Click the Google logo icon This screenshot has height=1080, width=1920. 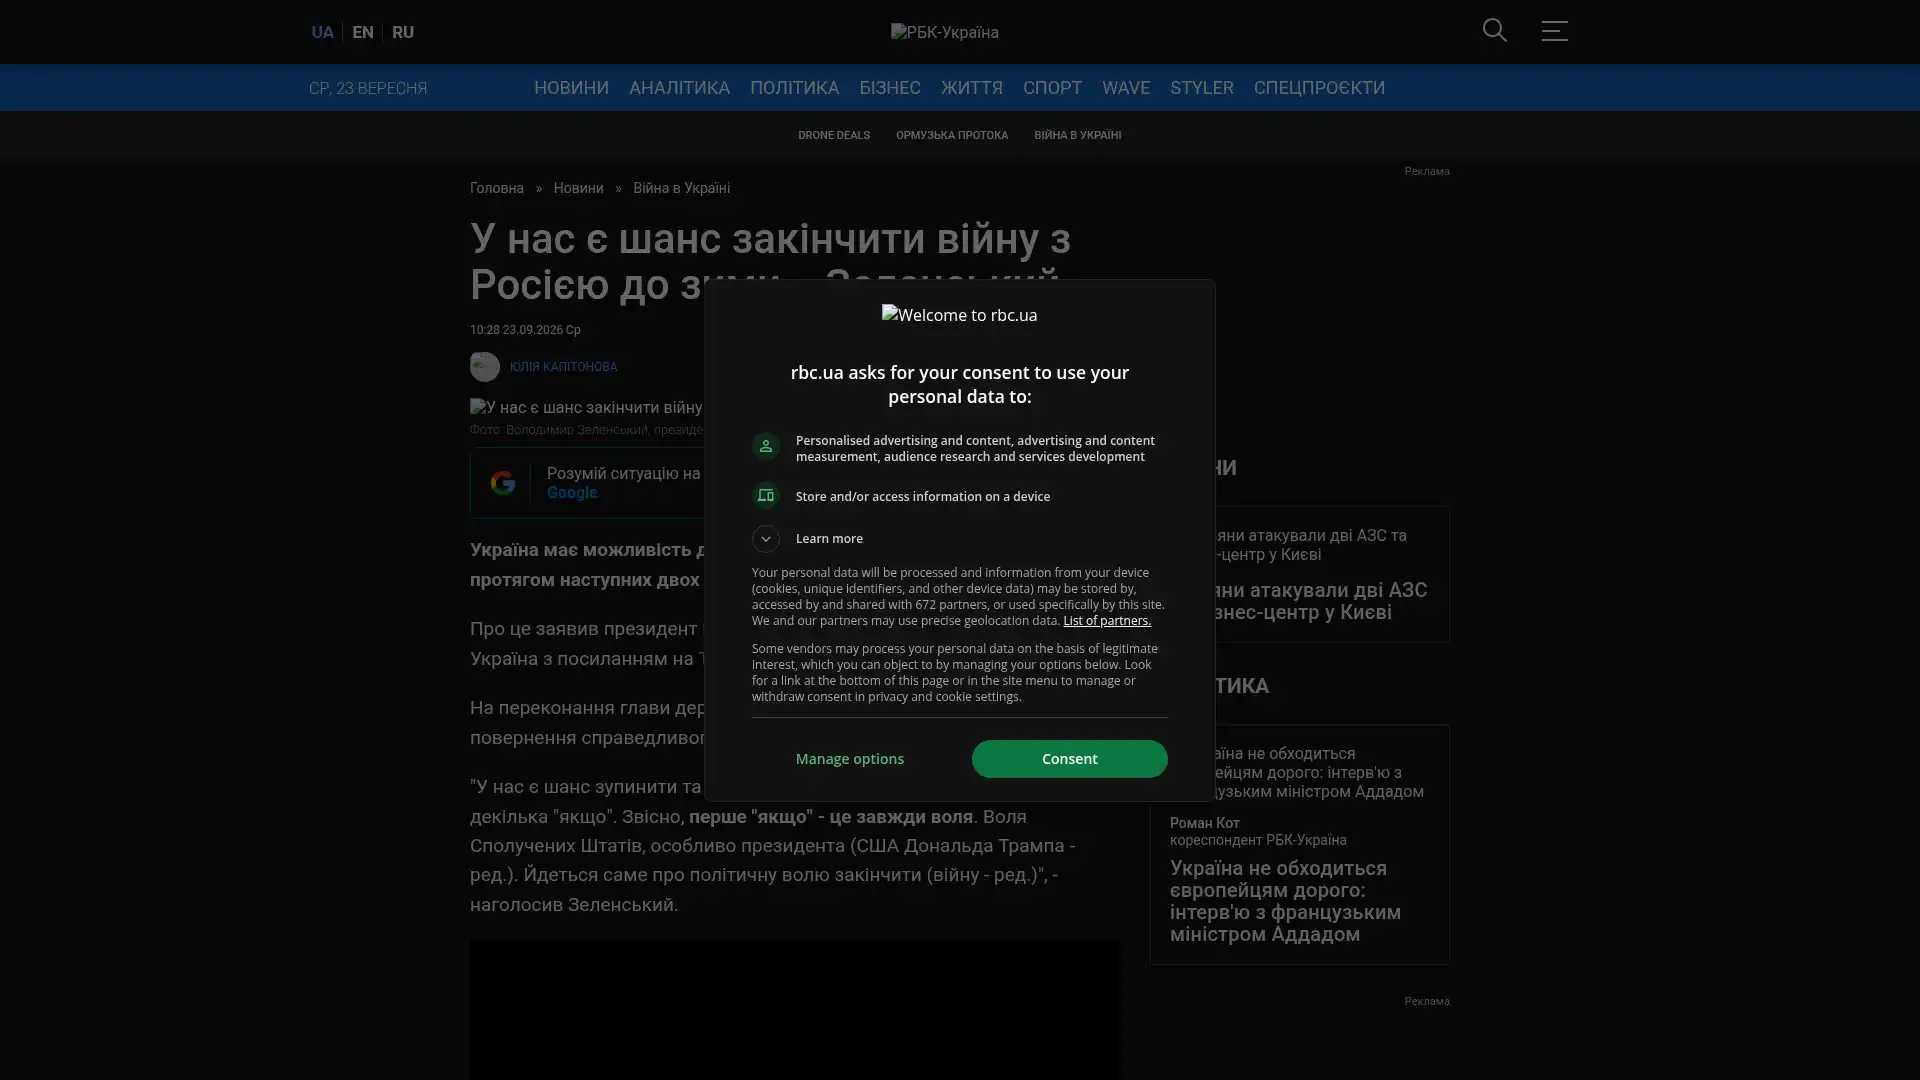(503, 483)
